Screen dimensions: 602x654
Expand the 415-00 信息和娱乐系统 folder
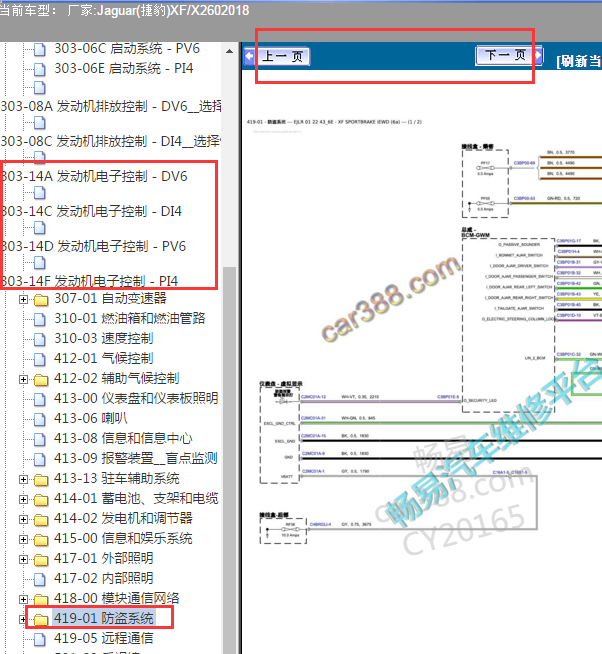(x=23, y=540)
